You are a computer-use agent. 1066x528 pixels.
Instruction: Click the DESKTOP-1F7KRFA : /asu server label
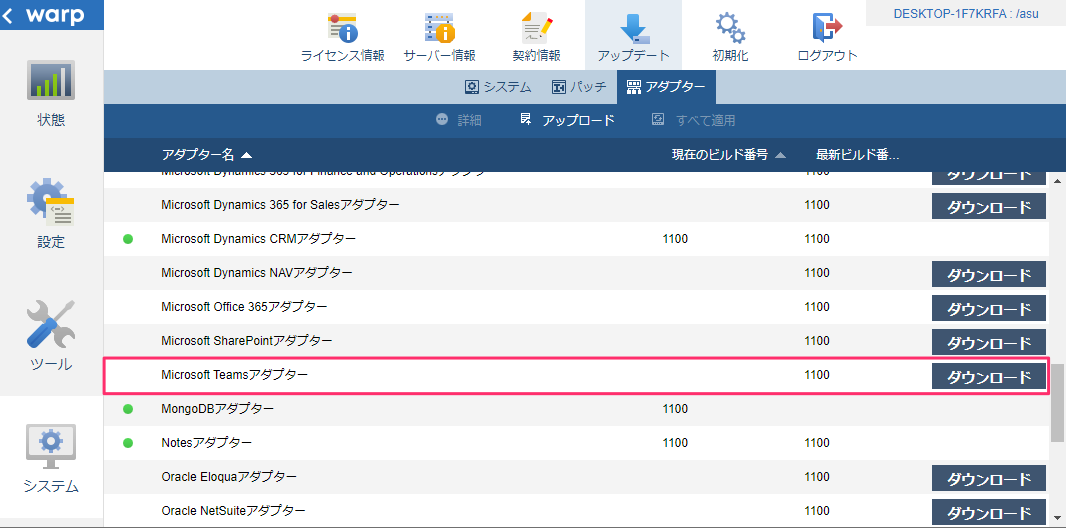coord(965,14)
